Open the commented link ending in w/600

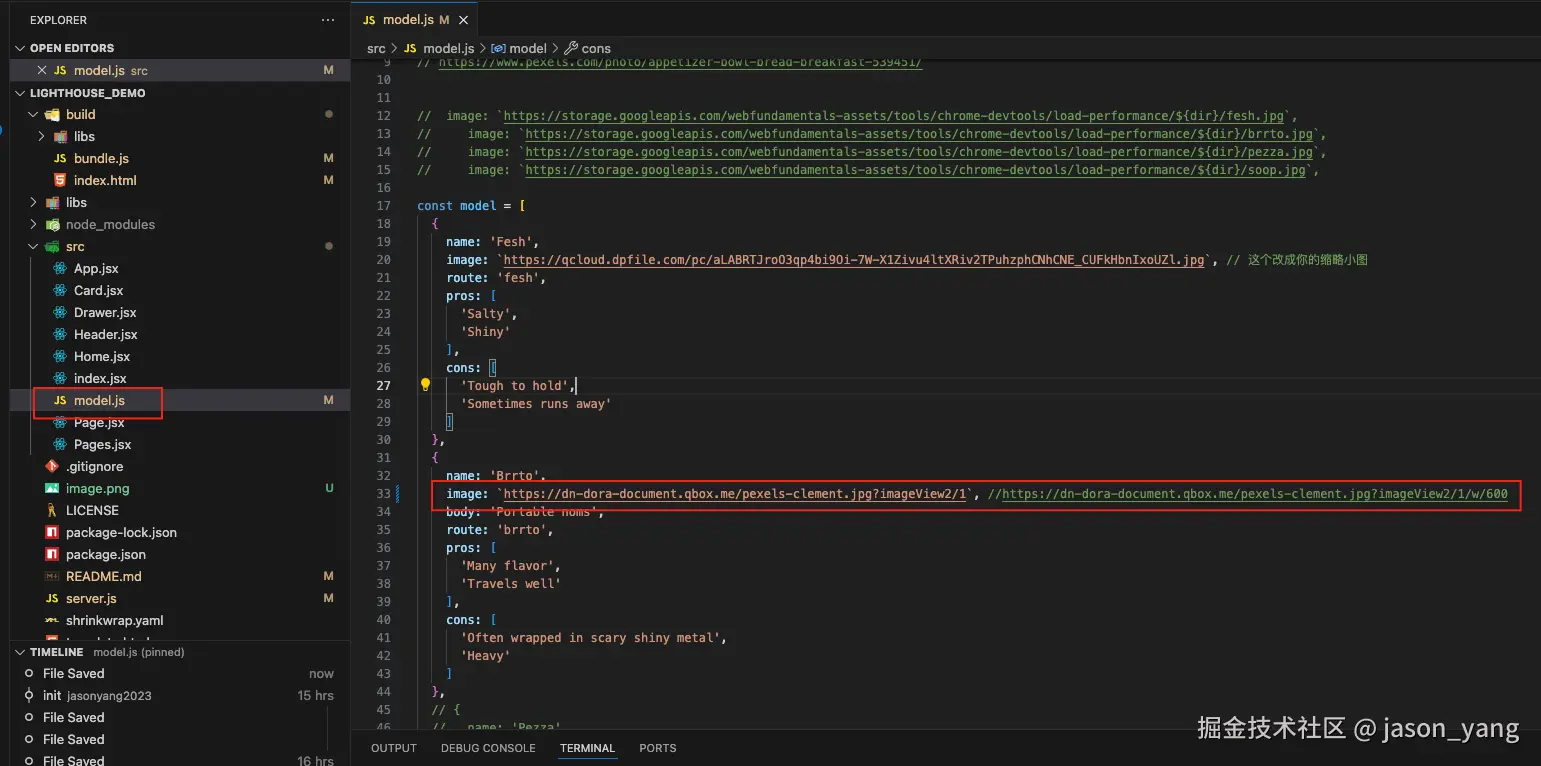coord(1255,494)
